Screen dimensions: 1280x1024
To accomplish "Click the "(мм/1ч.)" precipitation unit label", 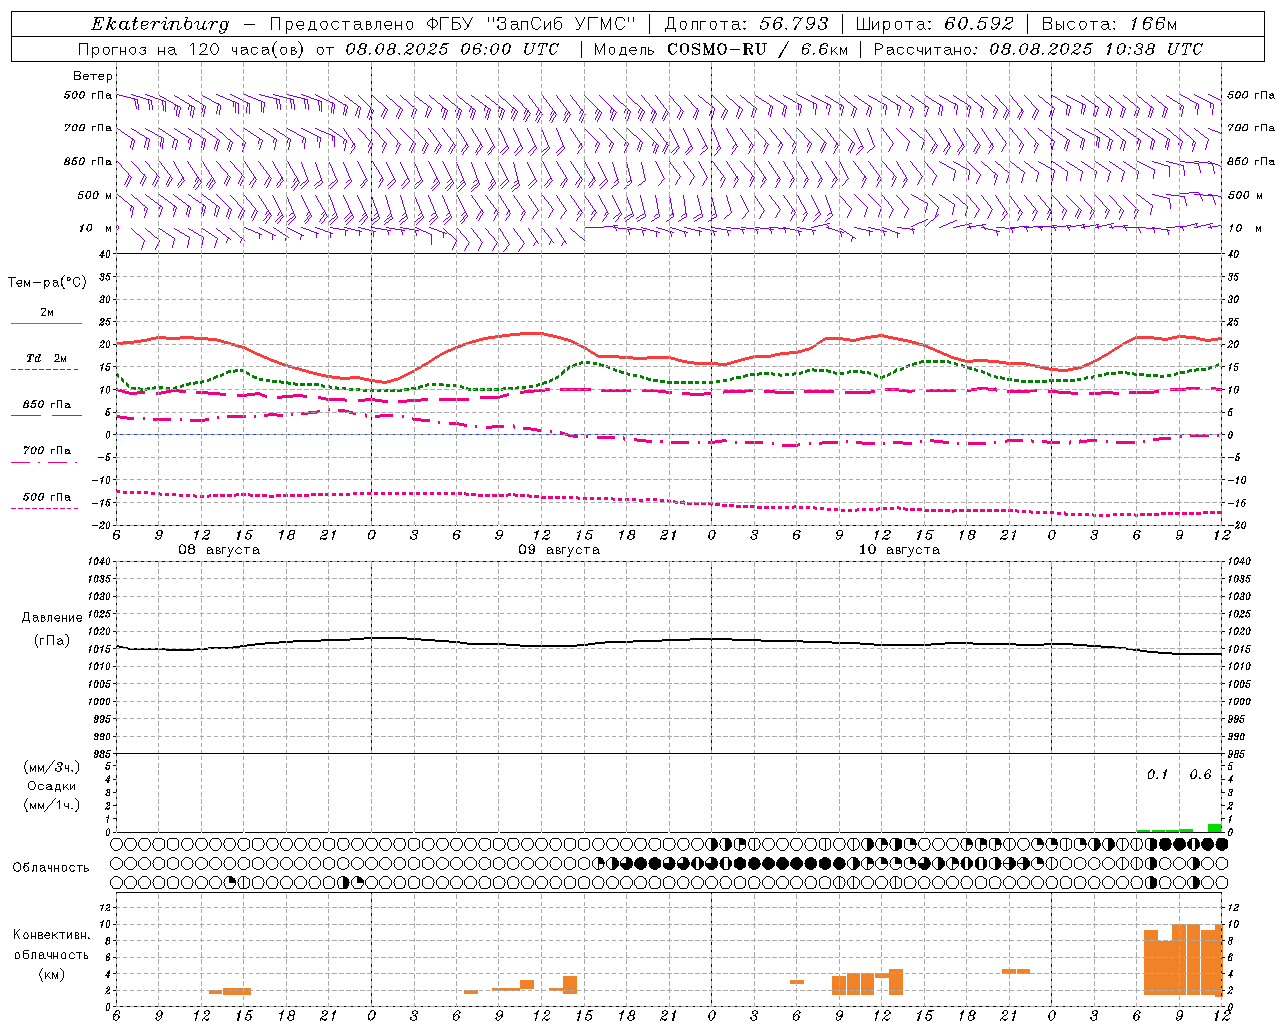I will (x=52, y=805).
